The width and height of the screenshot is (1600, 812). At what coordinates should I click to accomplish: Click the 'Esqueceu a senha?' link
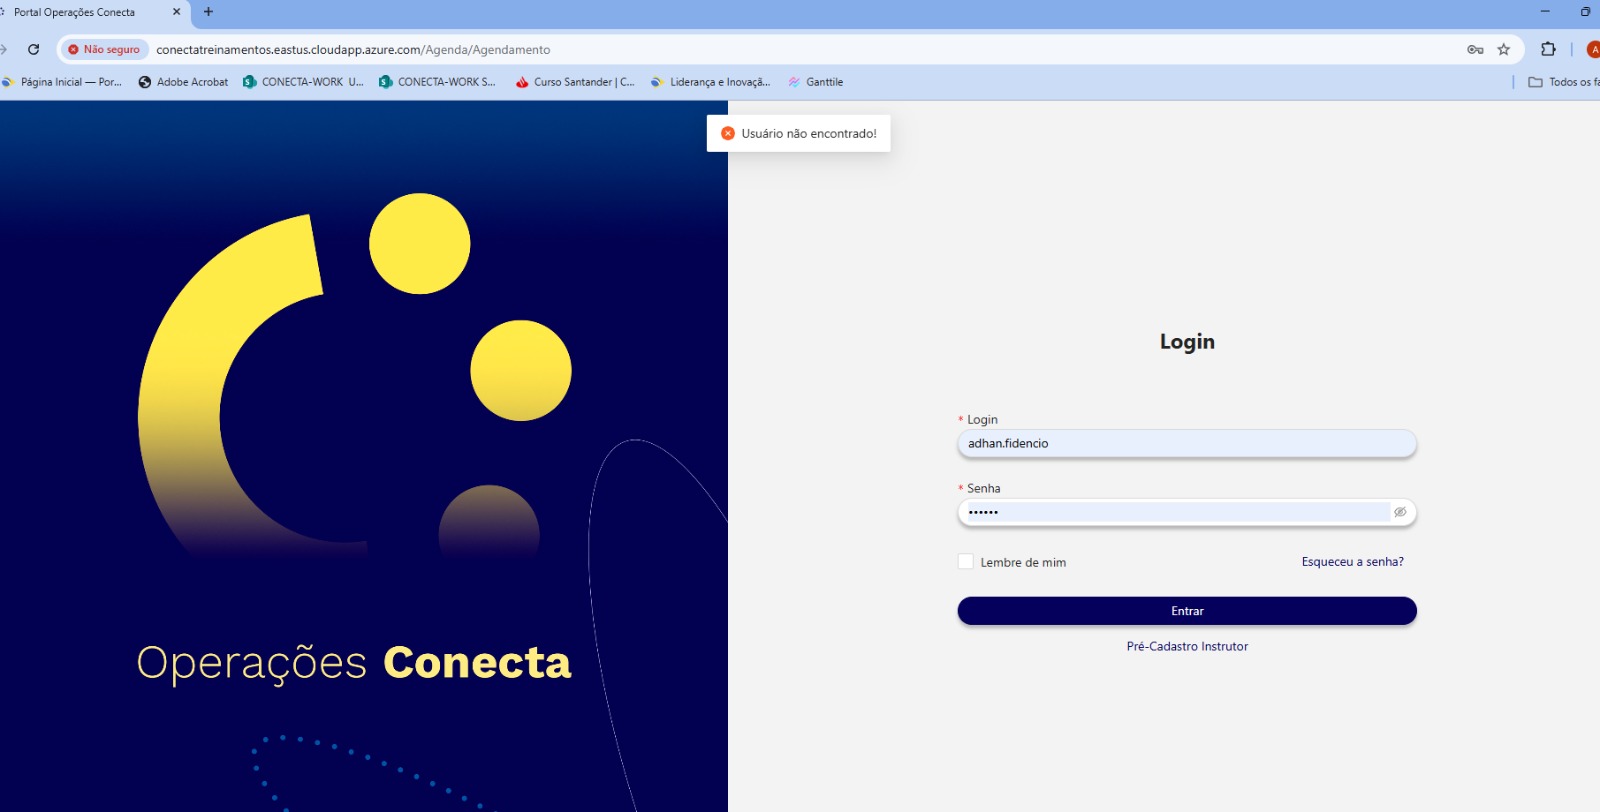coord(1352,562)
